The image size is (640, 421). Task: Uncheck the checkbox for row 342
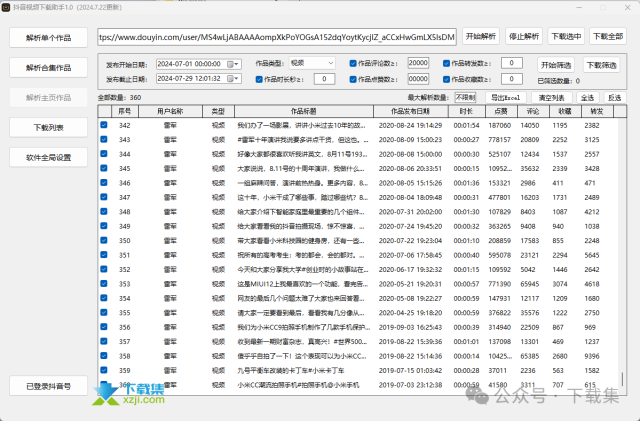[104, 125]
